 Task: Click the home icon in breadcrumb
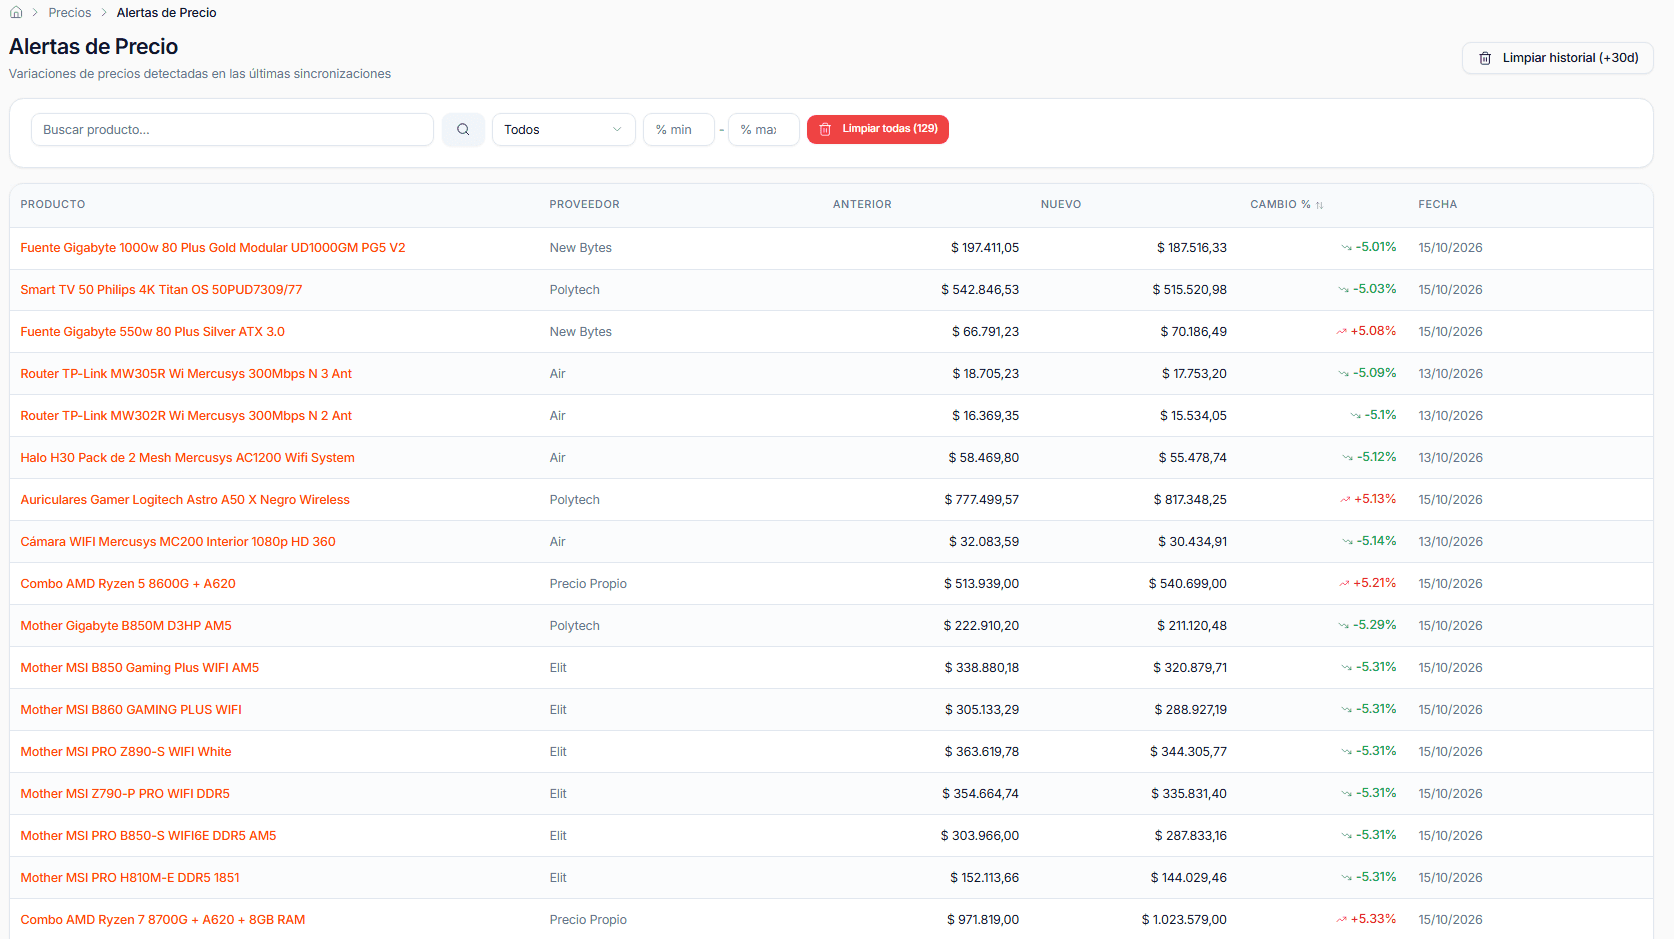(16, 13)
